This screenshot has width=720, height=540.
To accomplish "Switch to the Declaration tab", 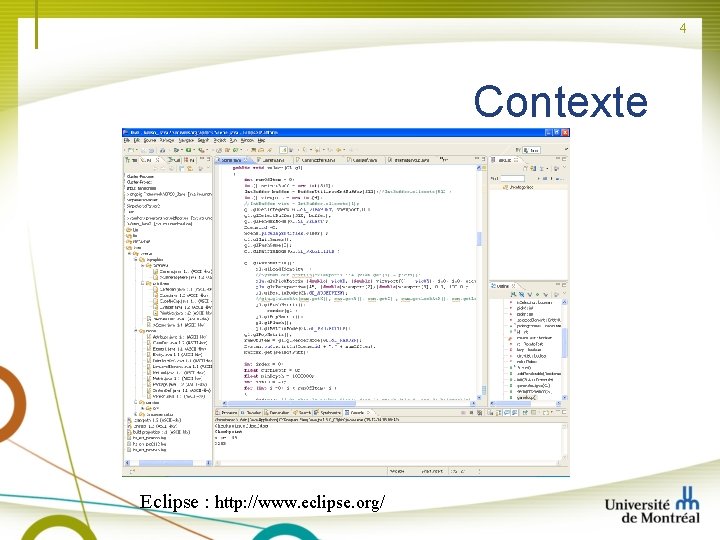I will (279, 413).
